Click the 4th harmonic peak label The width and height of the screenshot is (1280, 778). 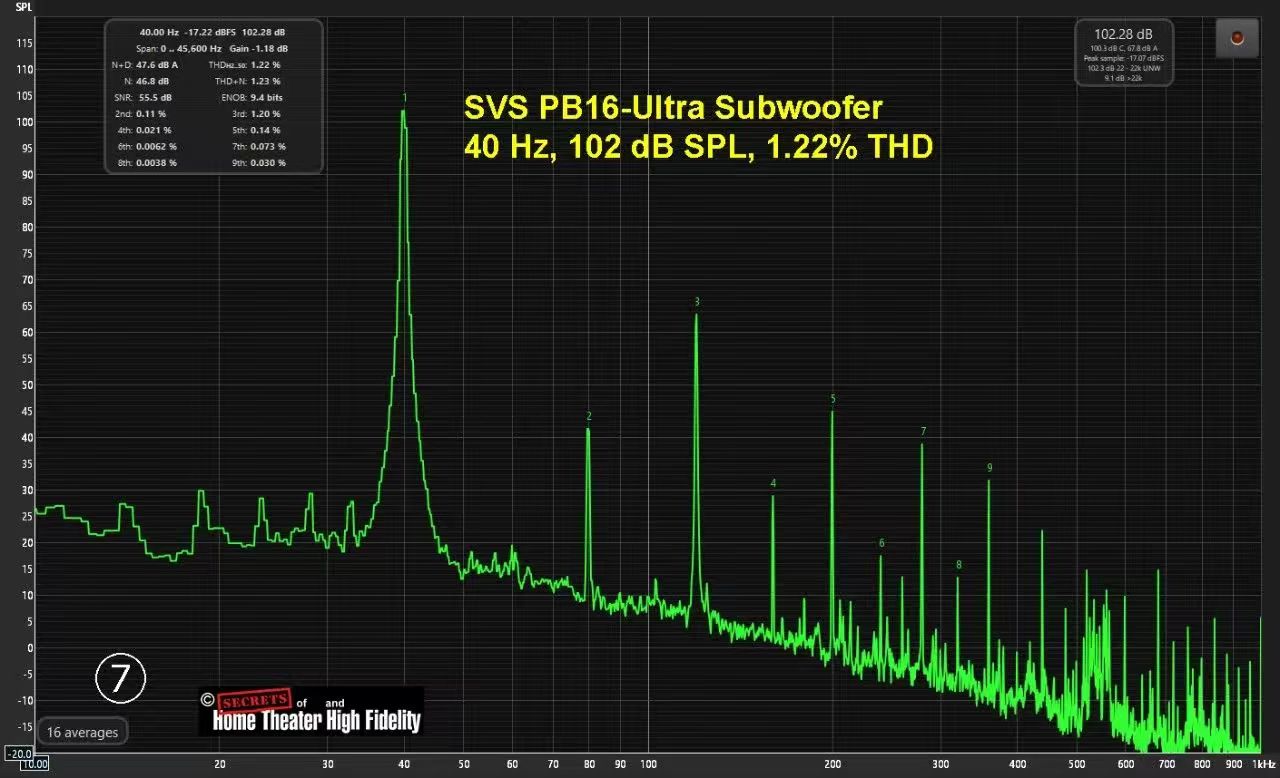coord(773,484)
